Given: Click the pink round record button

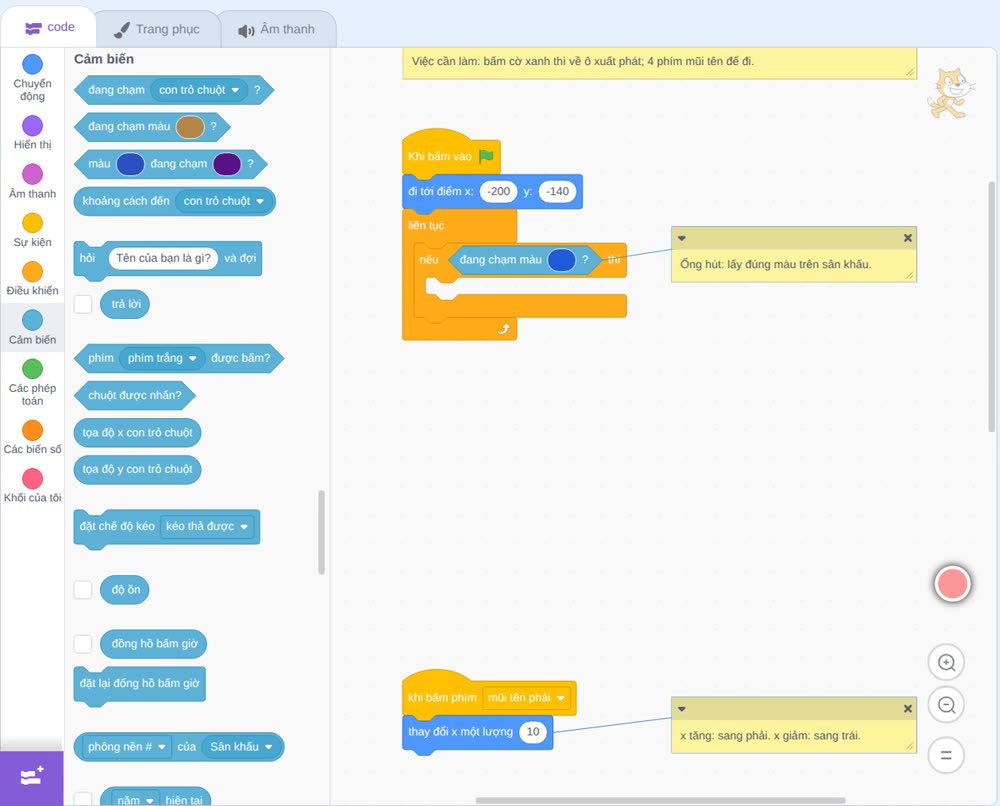Looking at the screenshot, I should [952, 583].
